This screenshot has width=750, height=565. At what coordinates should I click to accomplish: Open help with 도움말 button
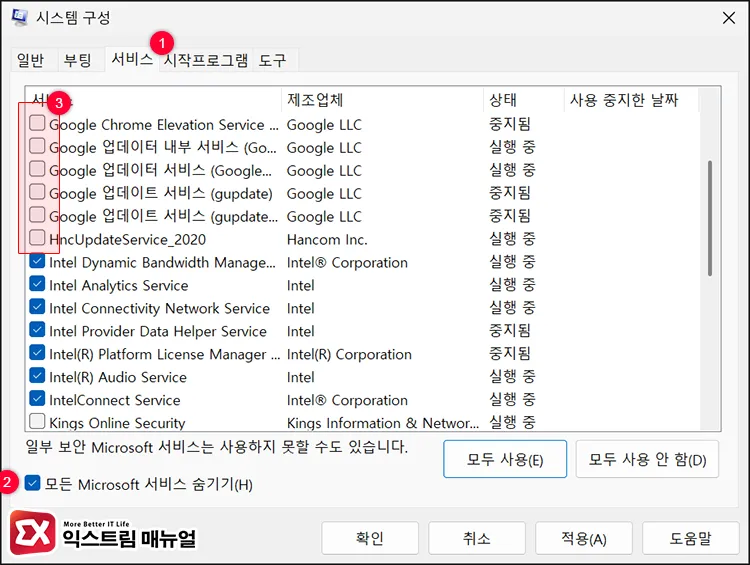tap(691, 538)
